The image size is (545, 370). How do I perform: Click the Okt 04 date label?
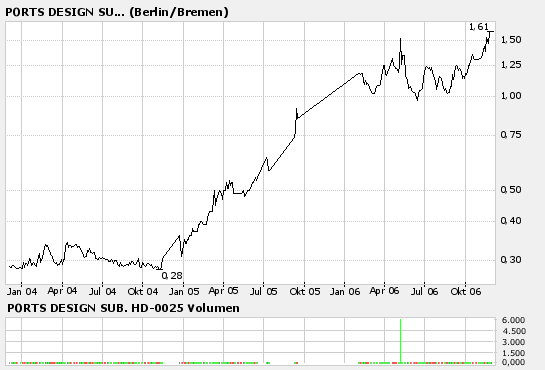[143, 291]
